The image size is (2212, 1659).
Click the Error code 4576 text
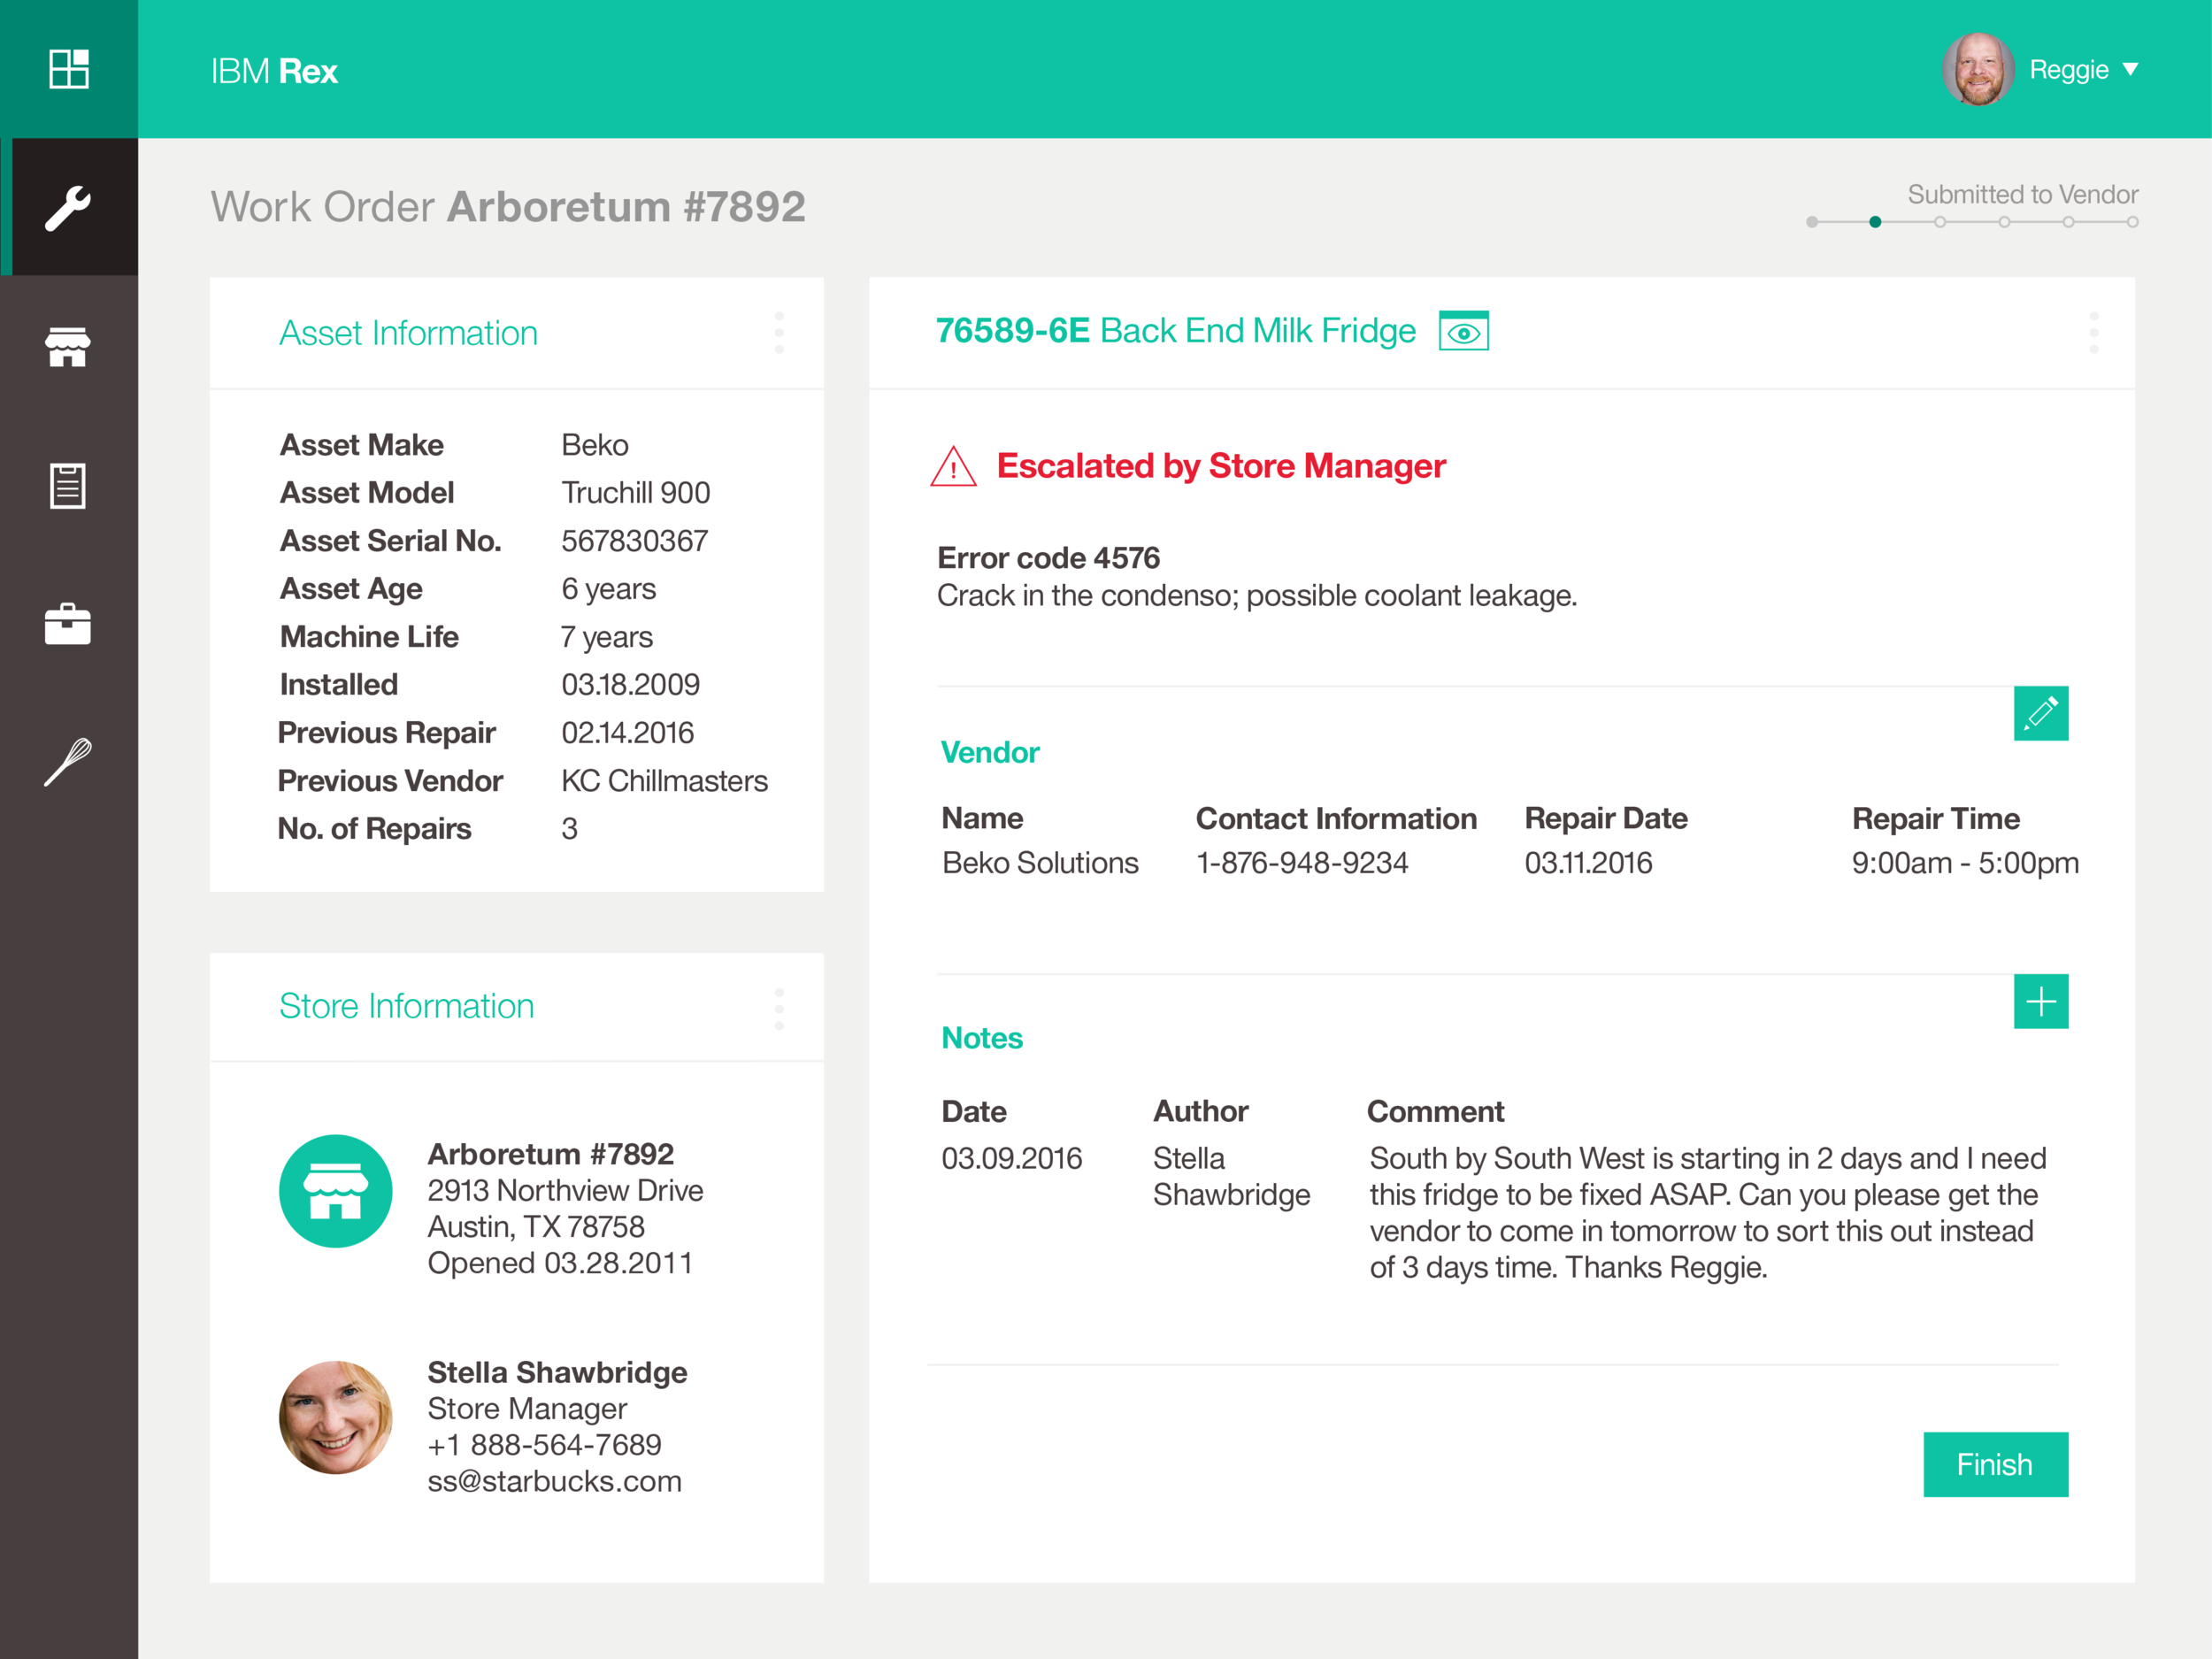point(1049,558)
